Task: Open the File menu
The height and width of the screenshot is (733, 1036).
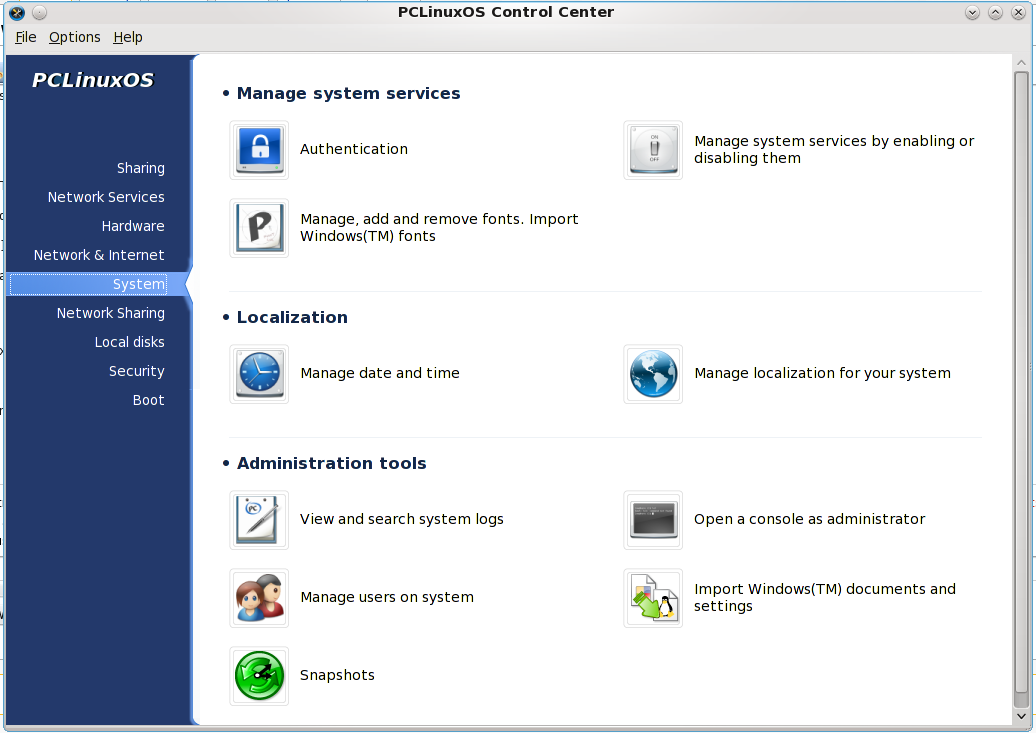Action: coord(26,38)
